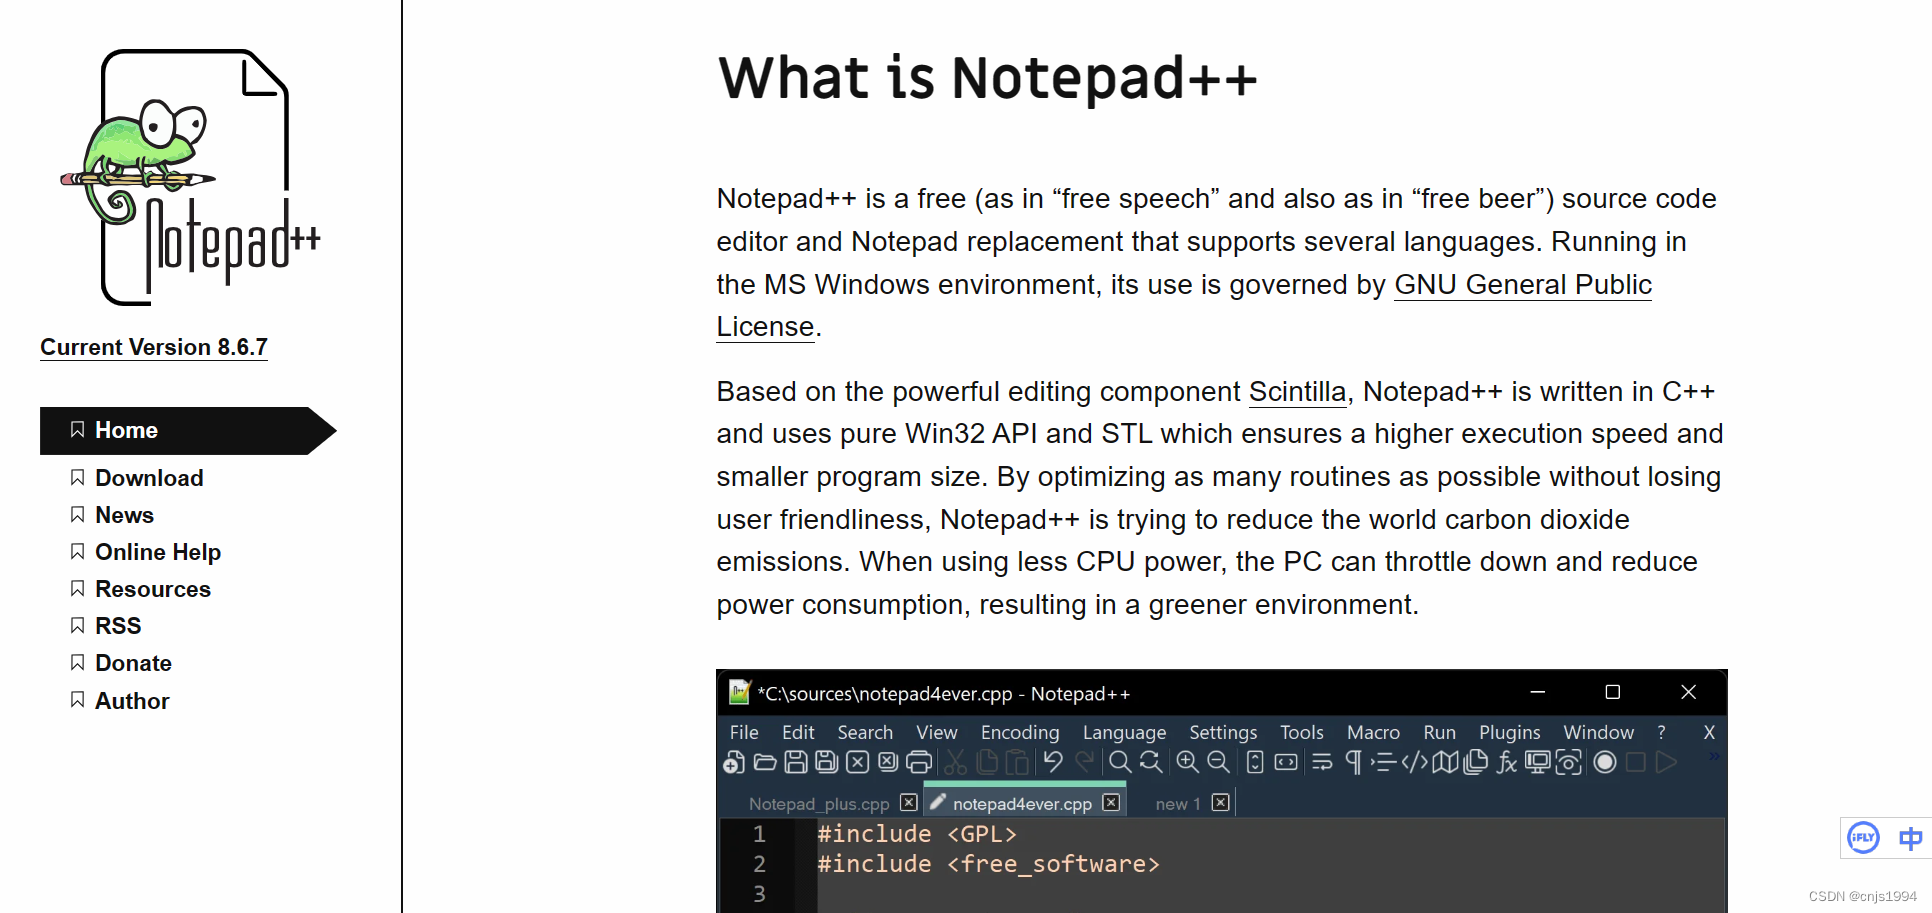The image size is (1932, 913).
Task: Open the Tools menu
Action: tap(1302, 732)
